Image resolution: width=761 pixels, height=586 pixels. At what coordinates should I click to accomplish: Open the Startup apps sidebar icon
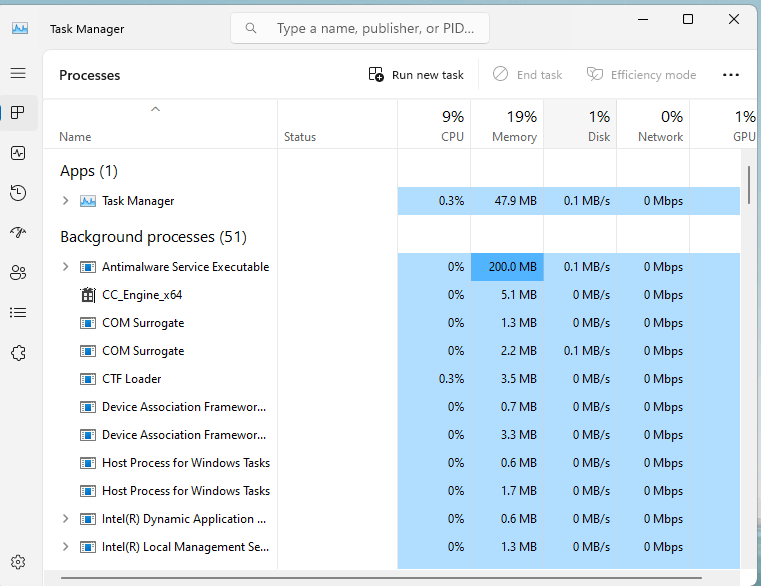pyautogui.click(x=18, y=233)
